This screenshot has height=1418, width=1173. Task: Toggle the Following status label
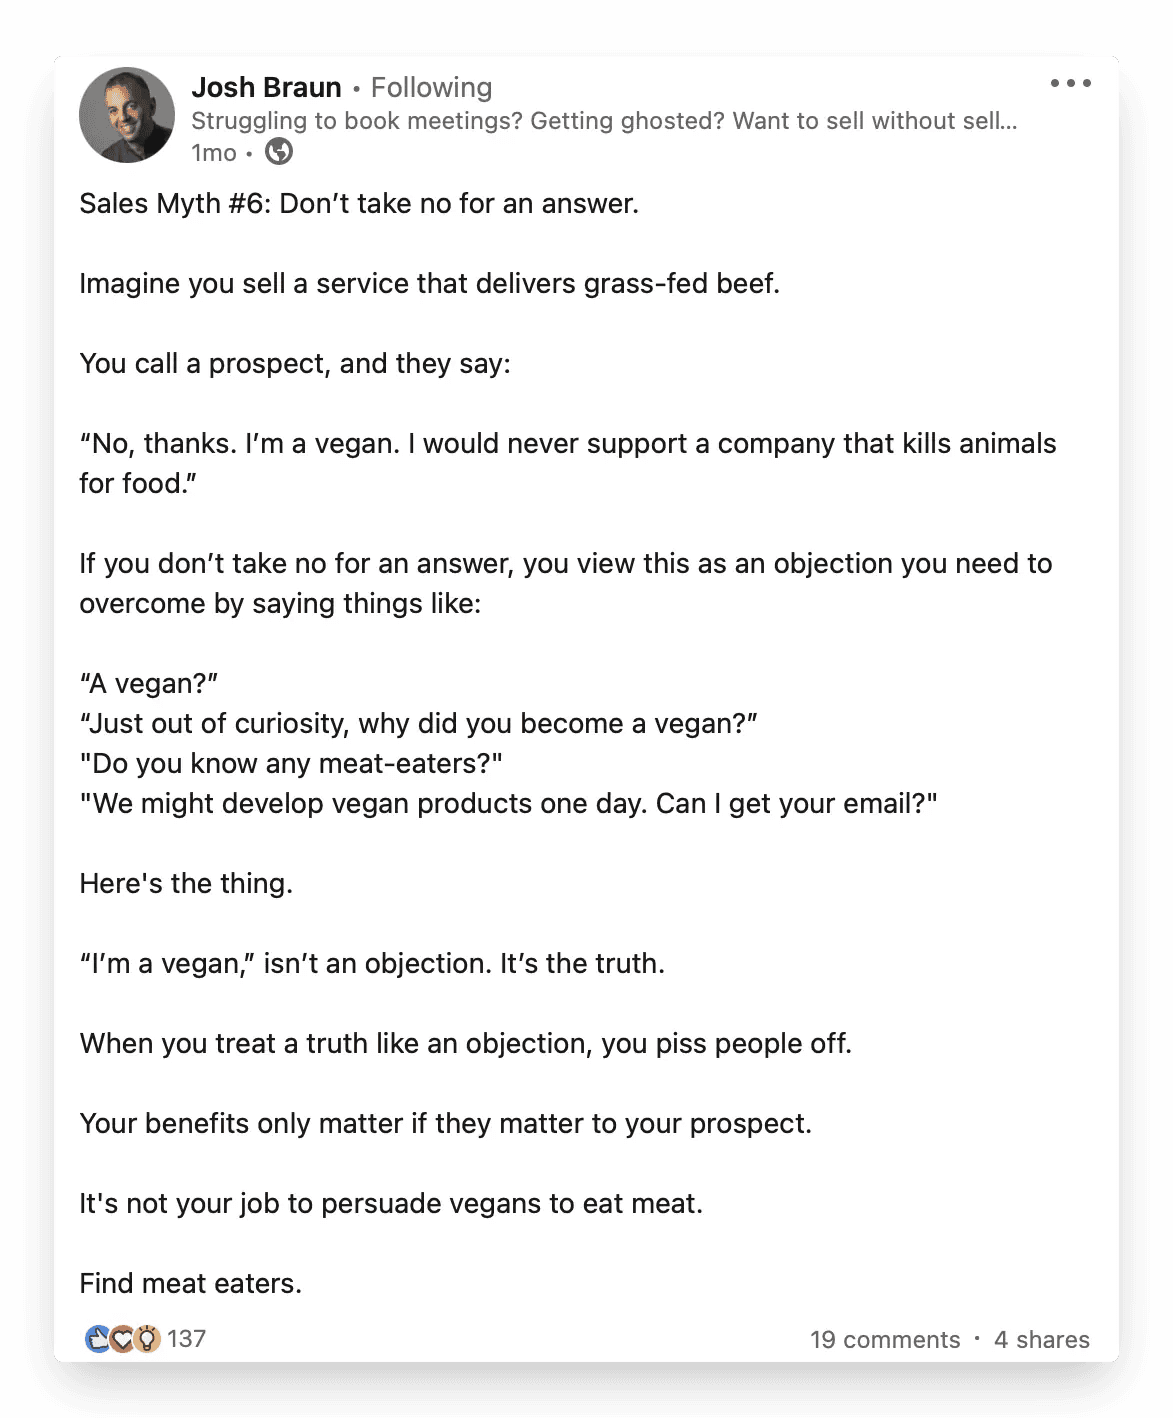tap(431, 88)
